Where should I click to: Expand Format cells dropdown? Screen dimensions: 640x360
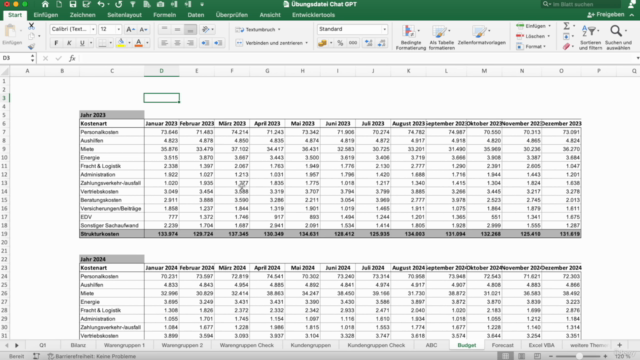pos(544,47)
